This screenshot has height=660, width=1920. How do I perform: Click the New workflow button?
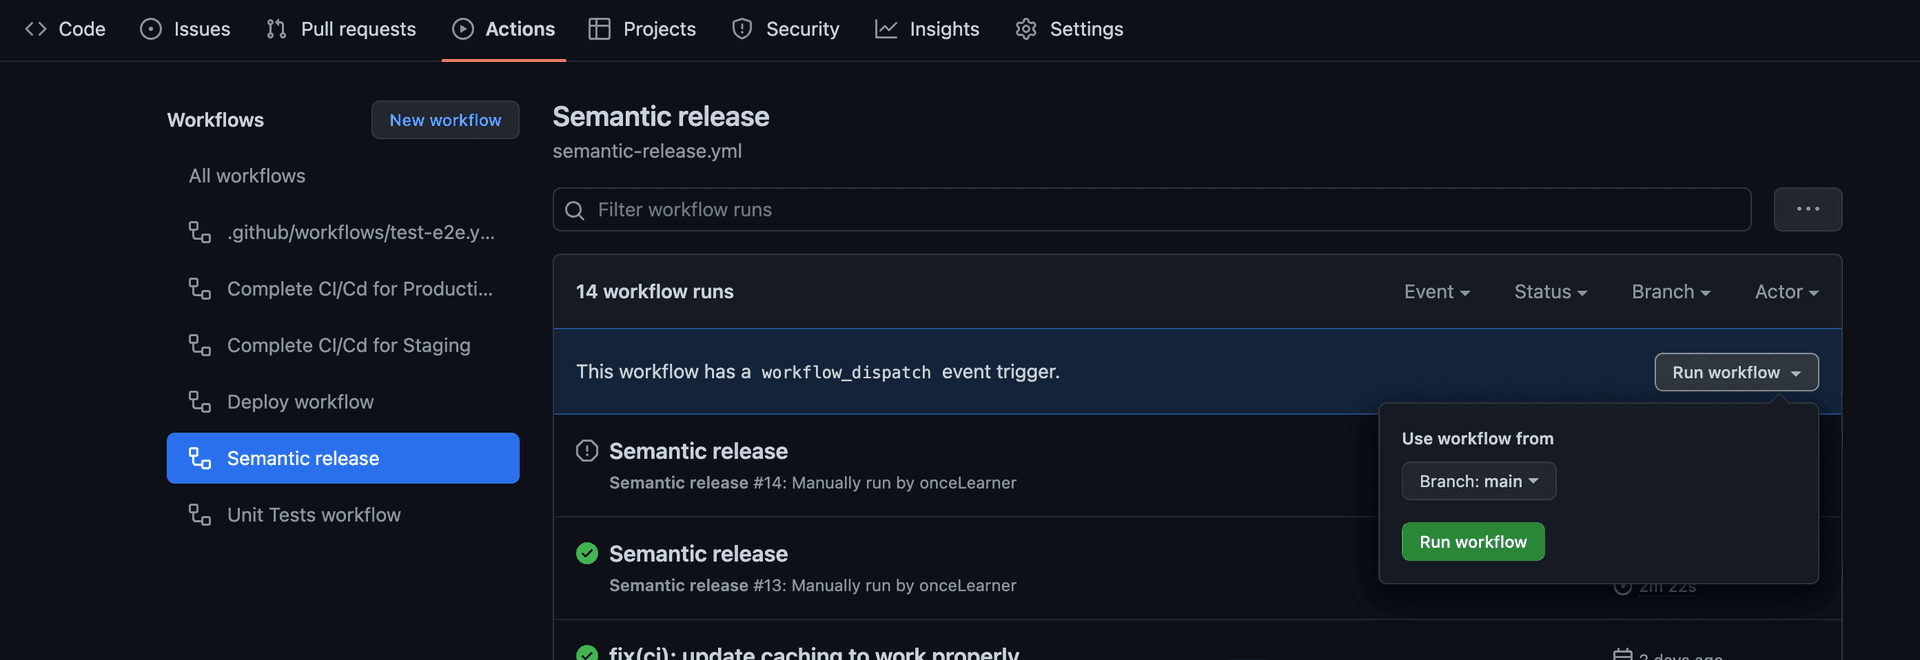tap(445, 120)
